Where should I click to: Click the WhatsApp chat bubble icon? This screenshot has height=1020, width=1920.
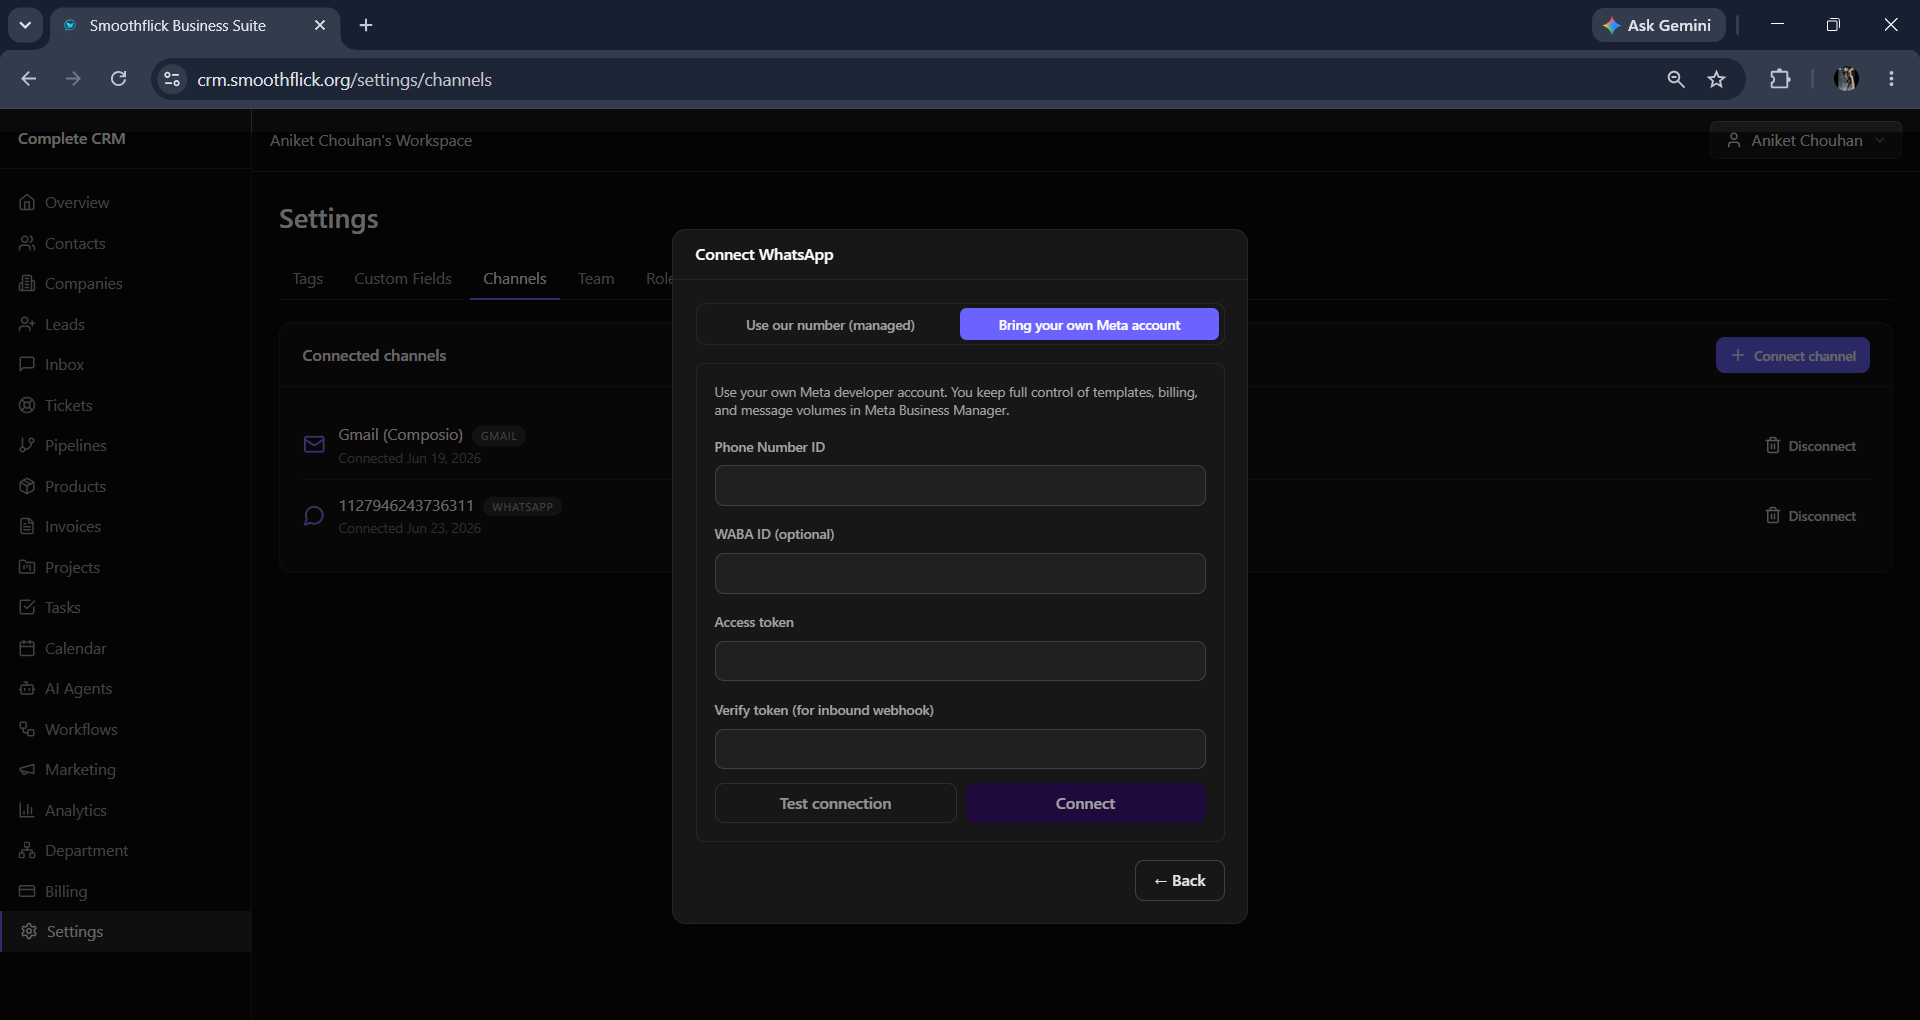tap(314, 516)
